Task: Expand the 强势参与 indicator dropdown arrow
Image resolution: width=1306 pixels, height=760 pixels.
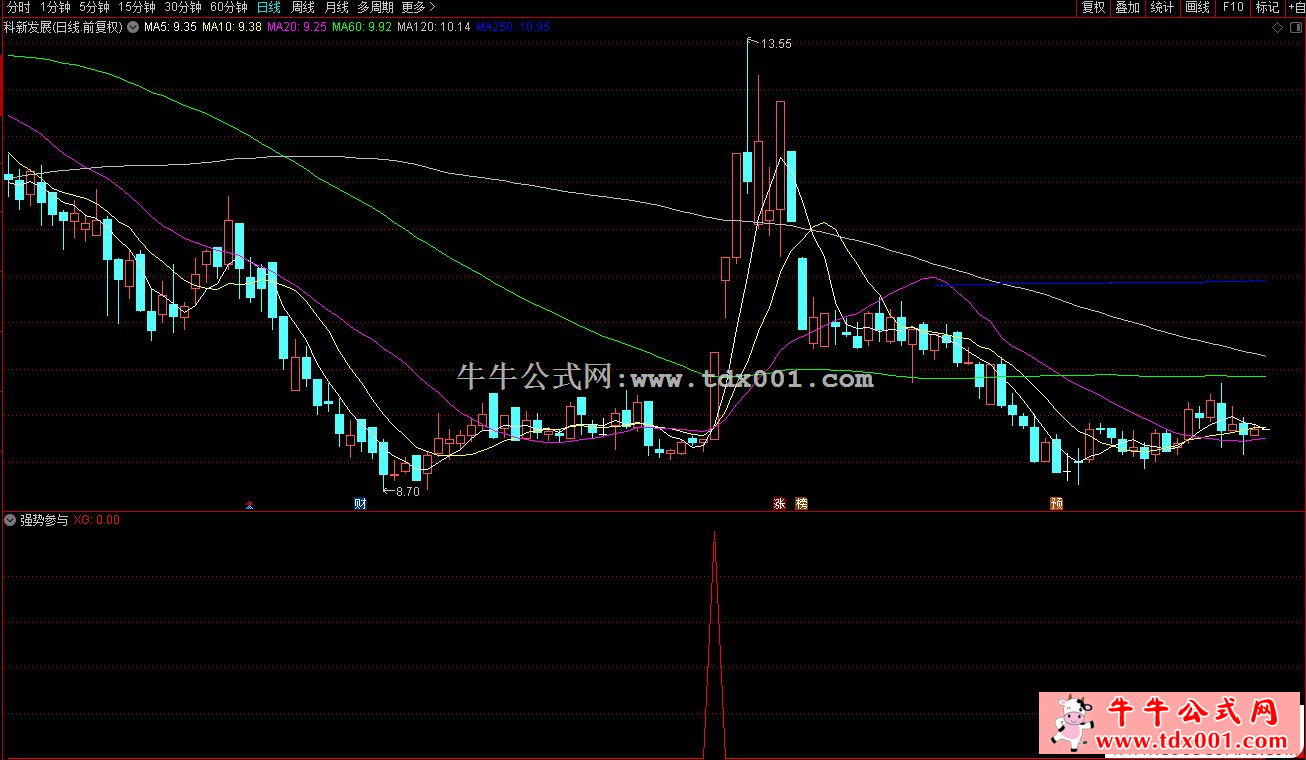Action: (11, 520)
